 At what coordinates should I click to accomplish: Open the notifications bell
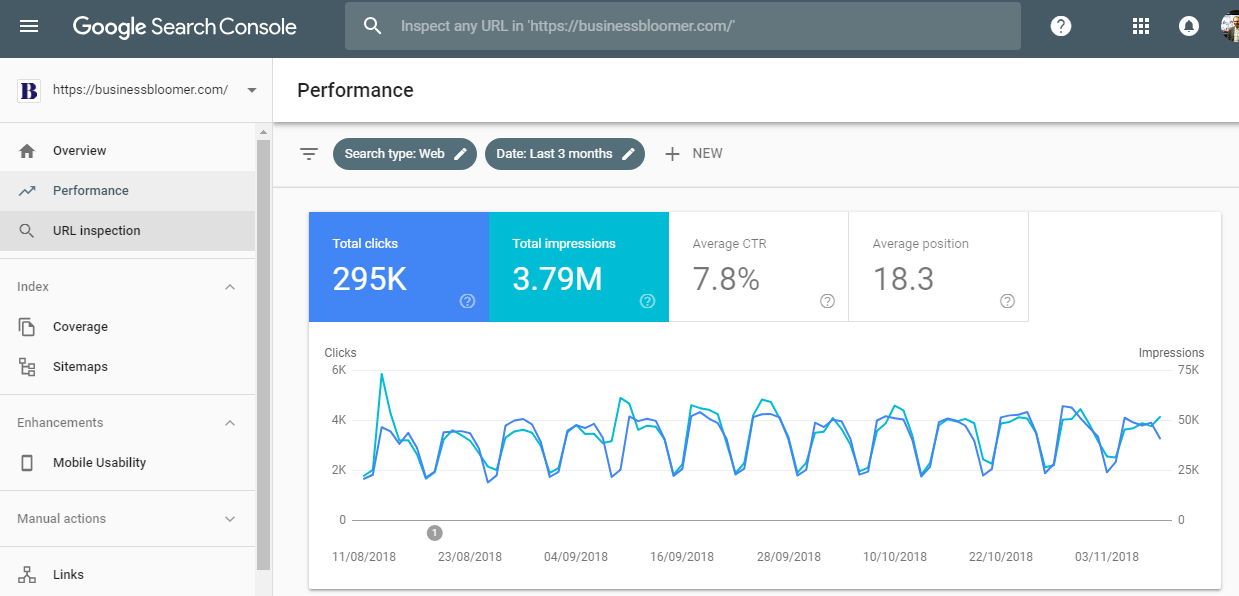click(1189, 26)
